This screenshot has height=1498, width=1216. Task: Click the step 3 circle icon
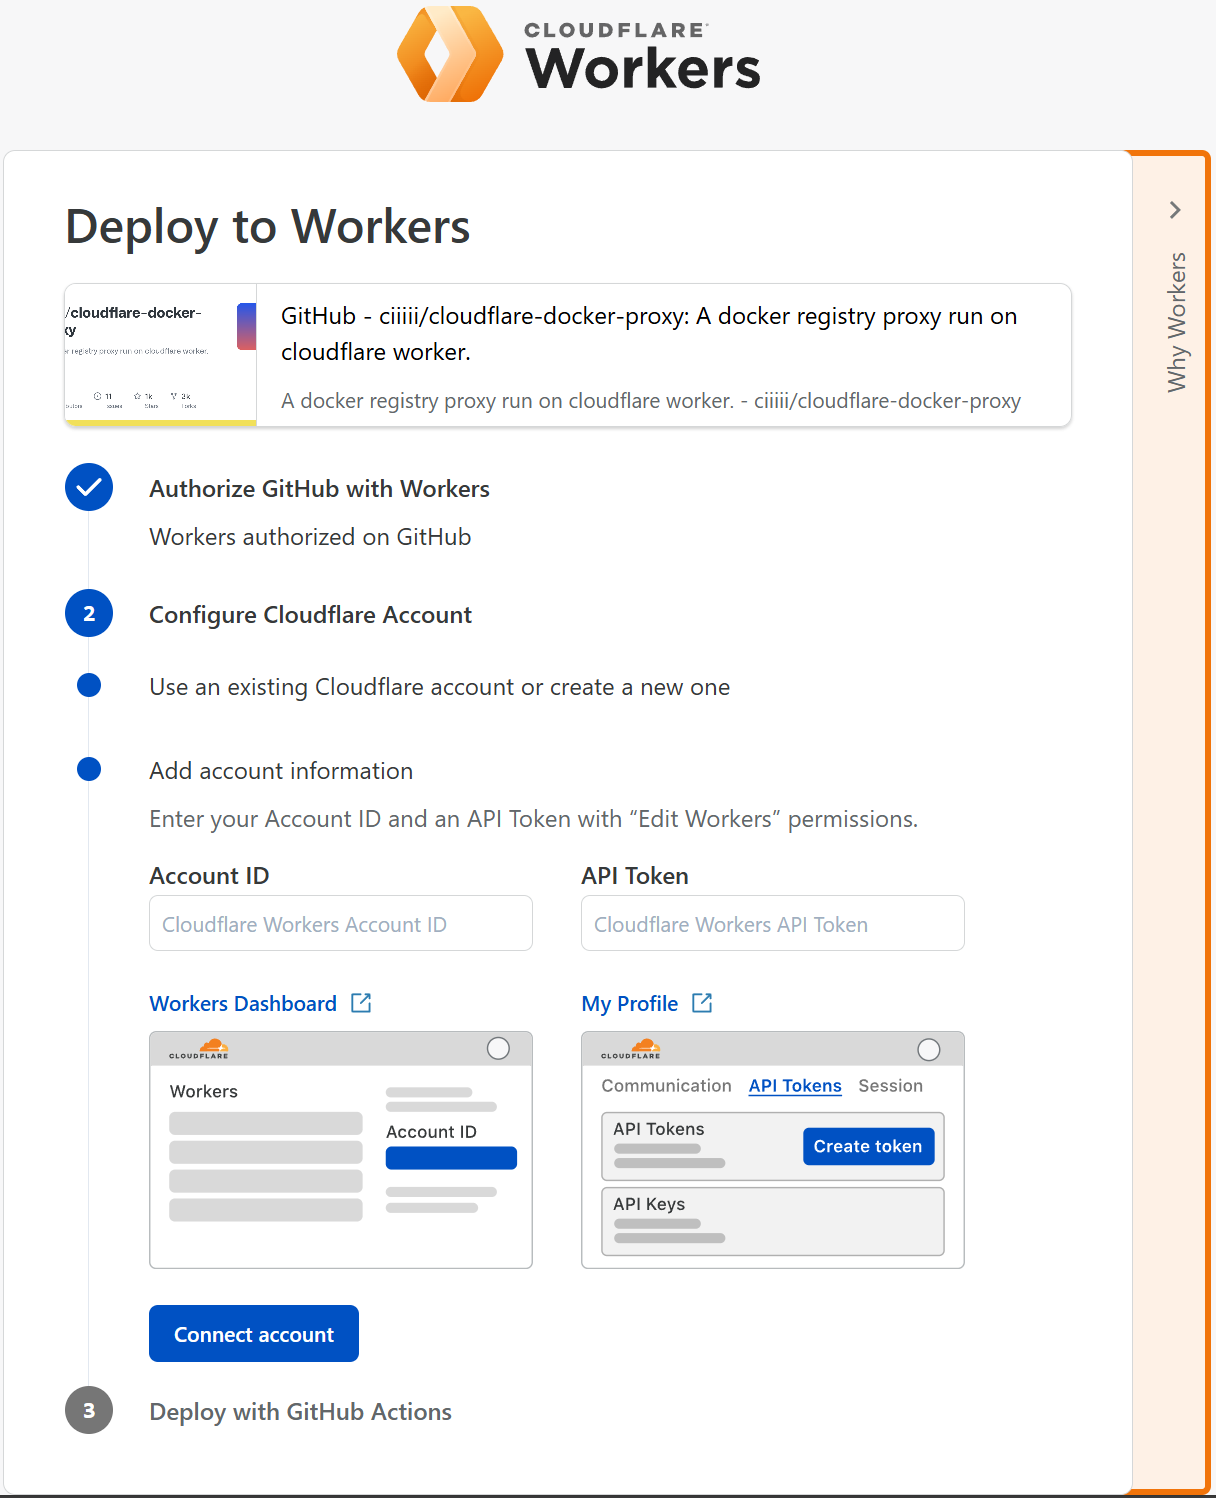[89, 1410]
